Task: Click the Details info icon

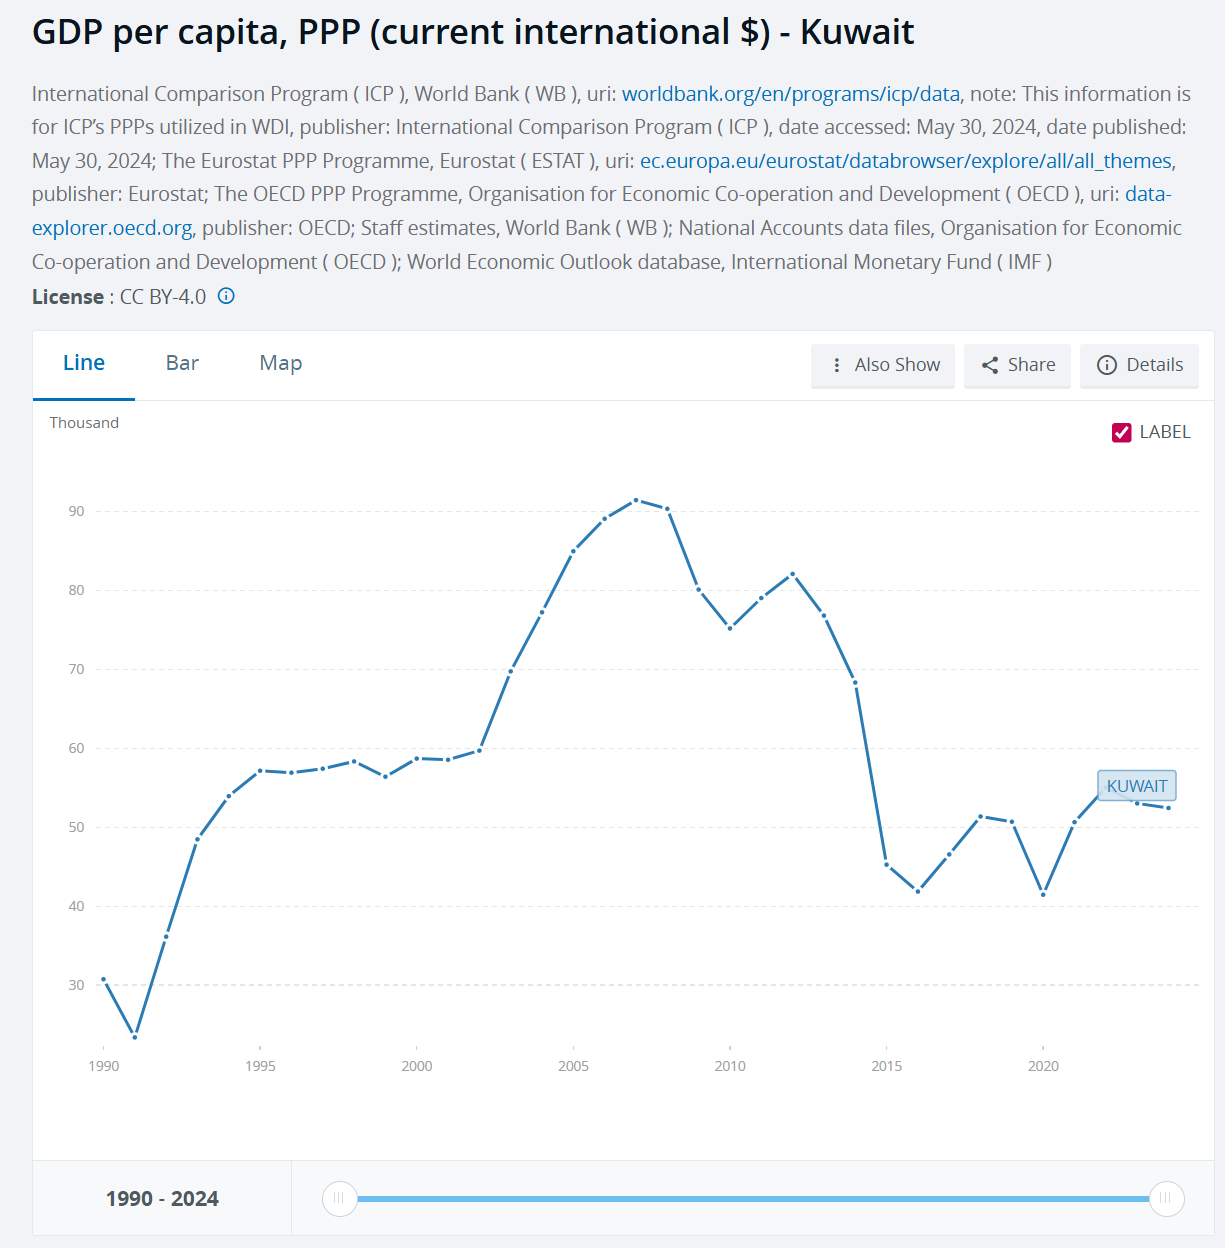Action: click(x=1107, y=366)
